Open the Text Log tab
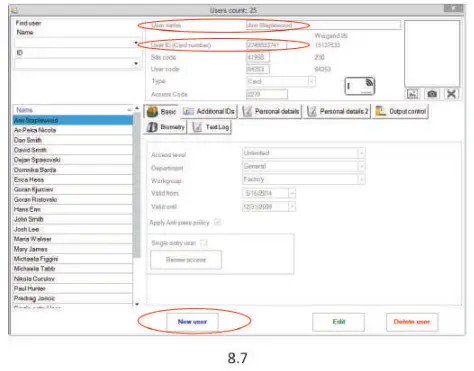This screenshot has width=474, height=371. click(x=210, y=127)
